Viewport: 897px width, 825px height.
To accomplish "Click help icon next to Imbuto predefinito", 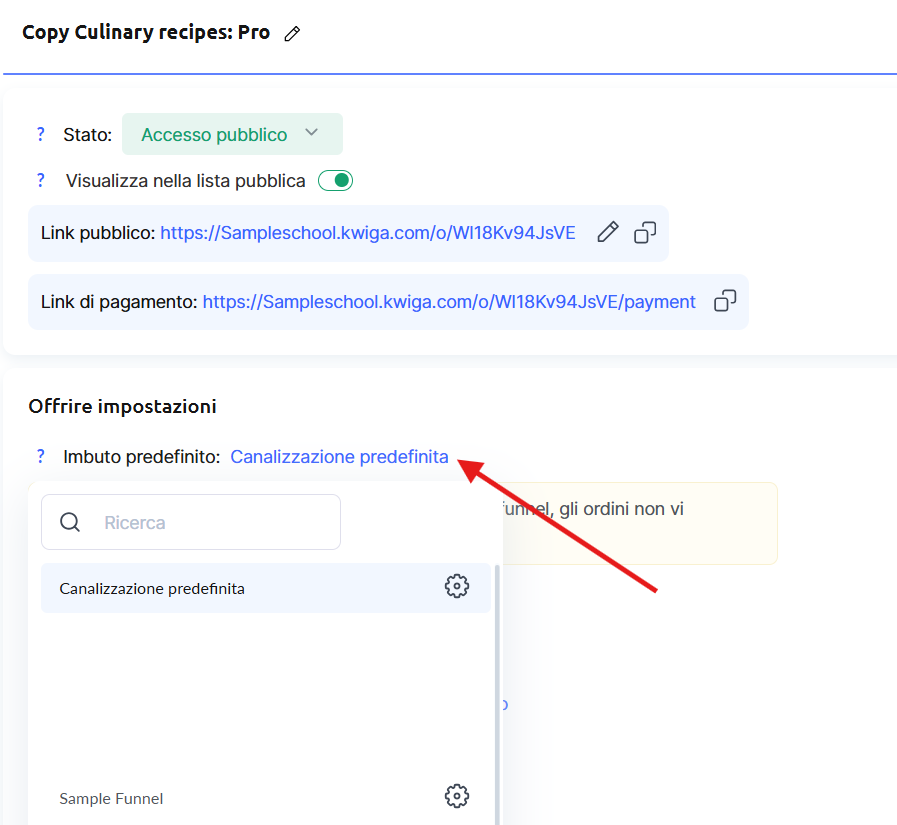I will [41, 457].
